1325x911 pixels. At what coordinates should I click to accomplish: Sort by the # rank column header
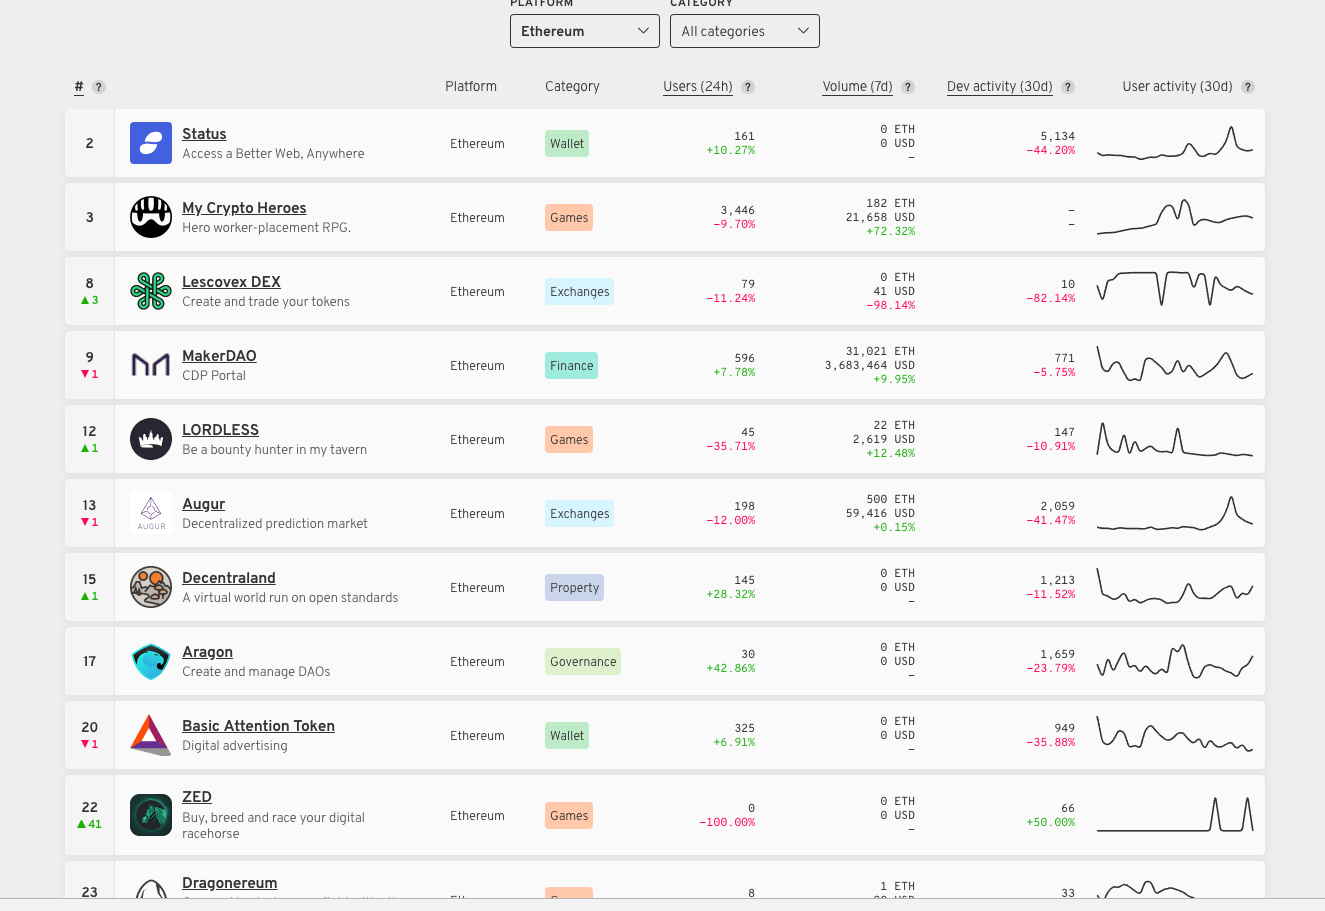[79, 87]
